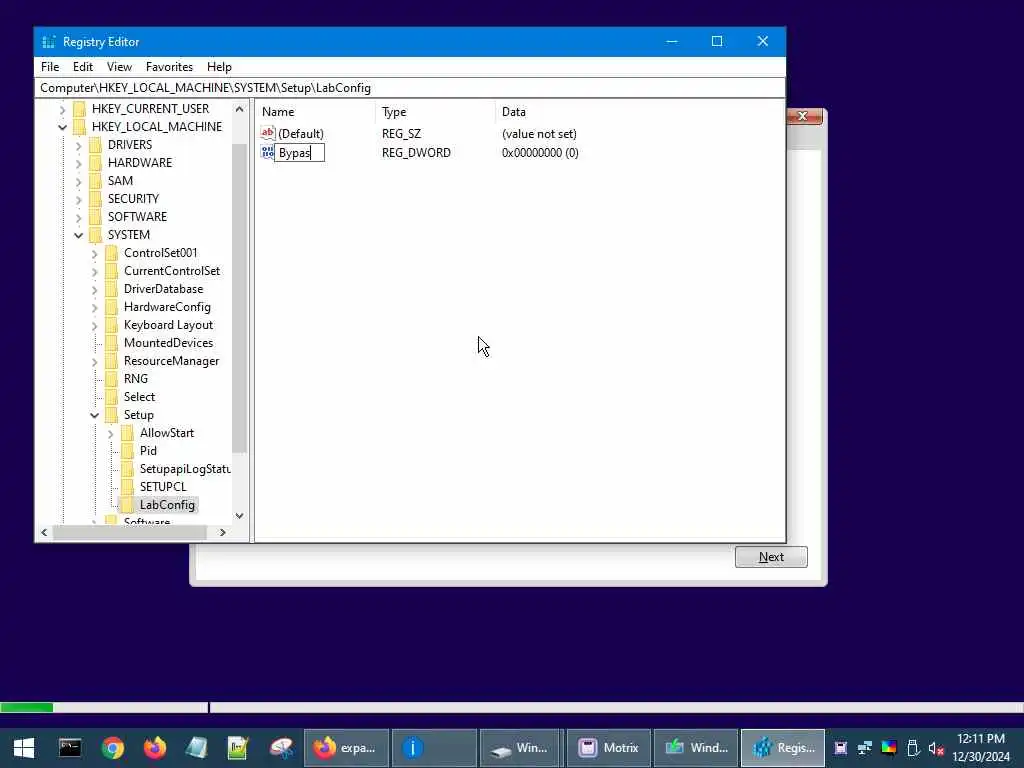Select the ControlSet001 tree item
The width and height of the screenshot is (1024, 768).
tap(160, 253)
